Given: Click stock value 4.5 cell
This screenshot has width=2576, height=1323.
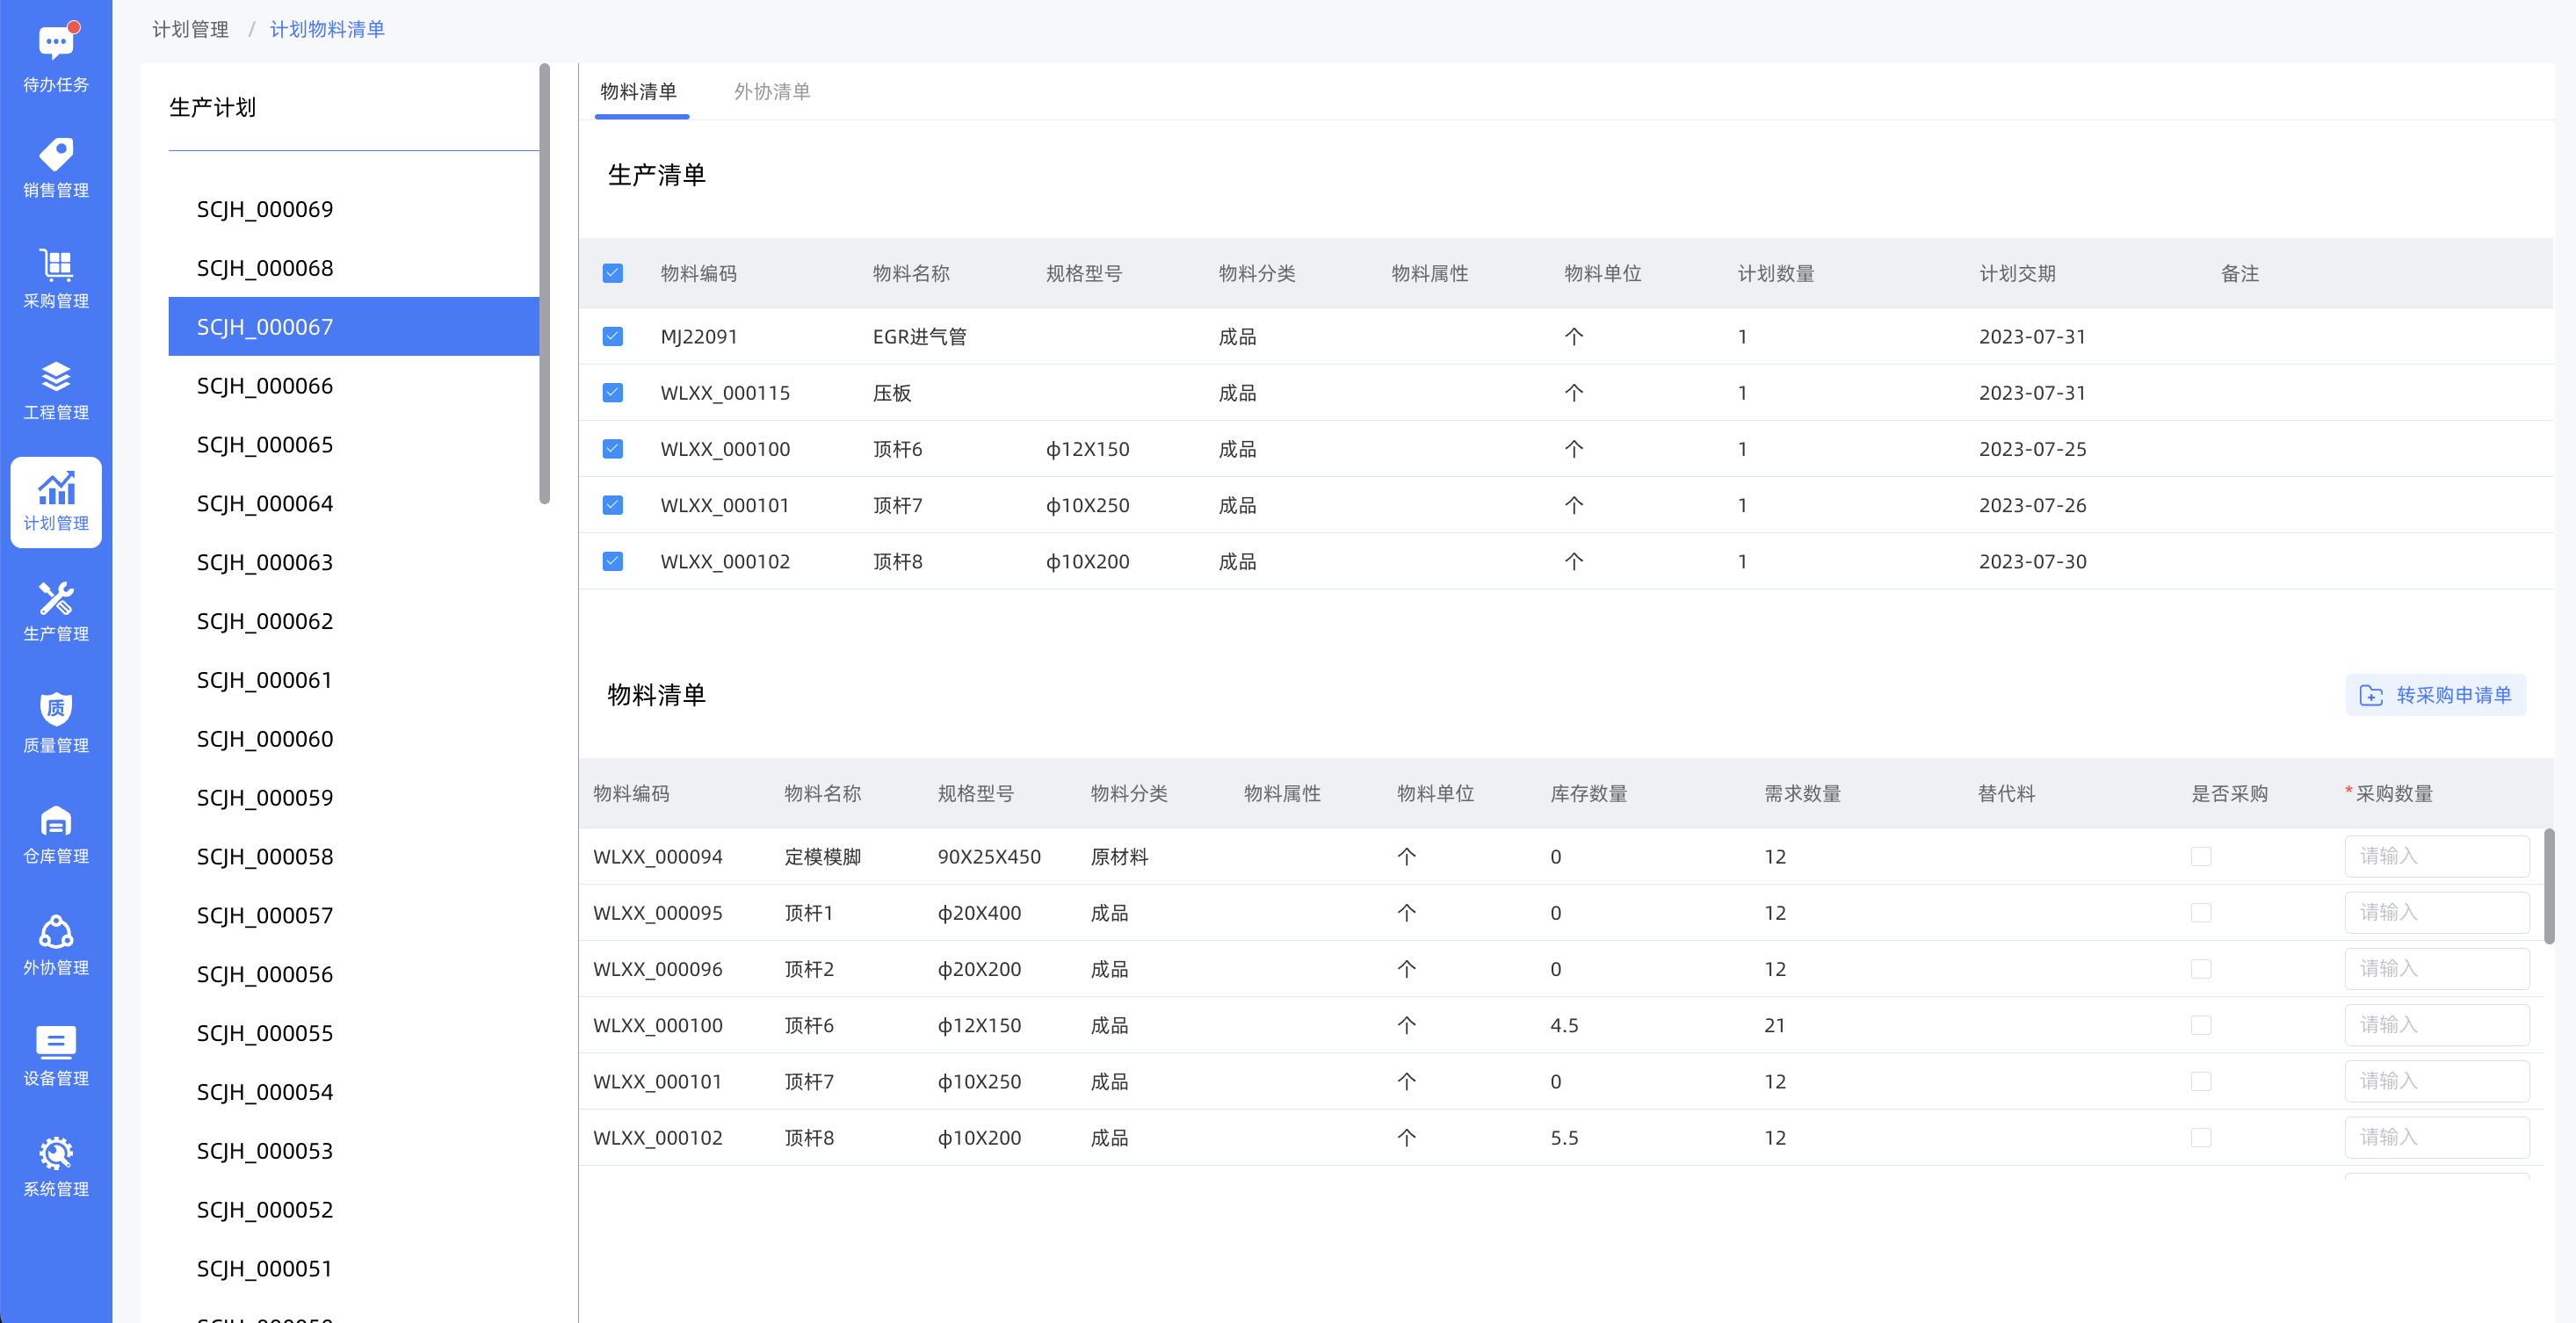Looking at the screenshot, I should (1564, 1025).
